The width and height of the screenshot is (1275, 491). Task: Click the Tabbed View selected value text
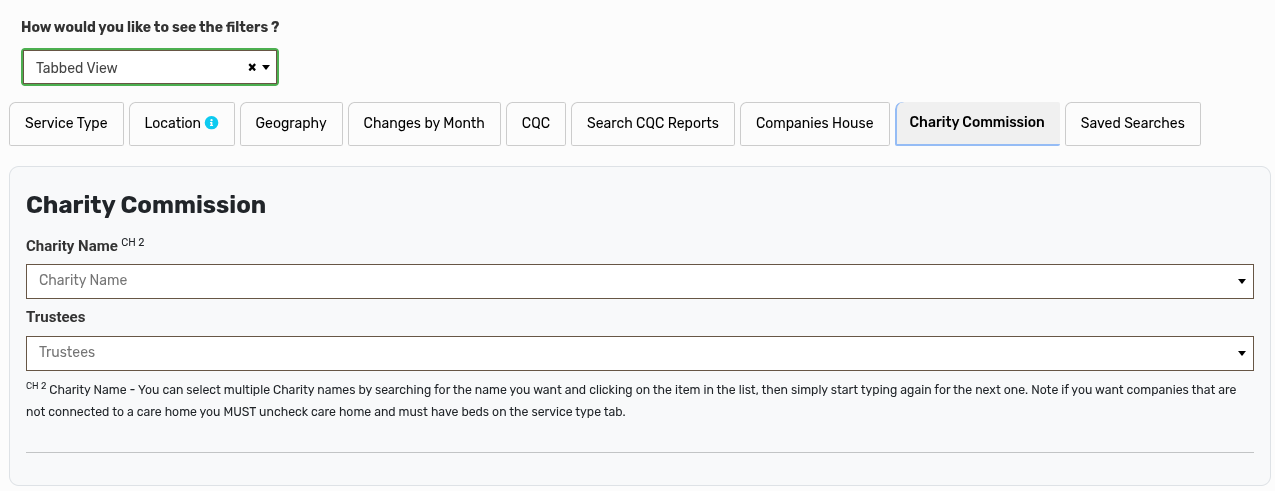pyautogui.click(x=77, y=68)
